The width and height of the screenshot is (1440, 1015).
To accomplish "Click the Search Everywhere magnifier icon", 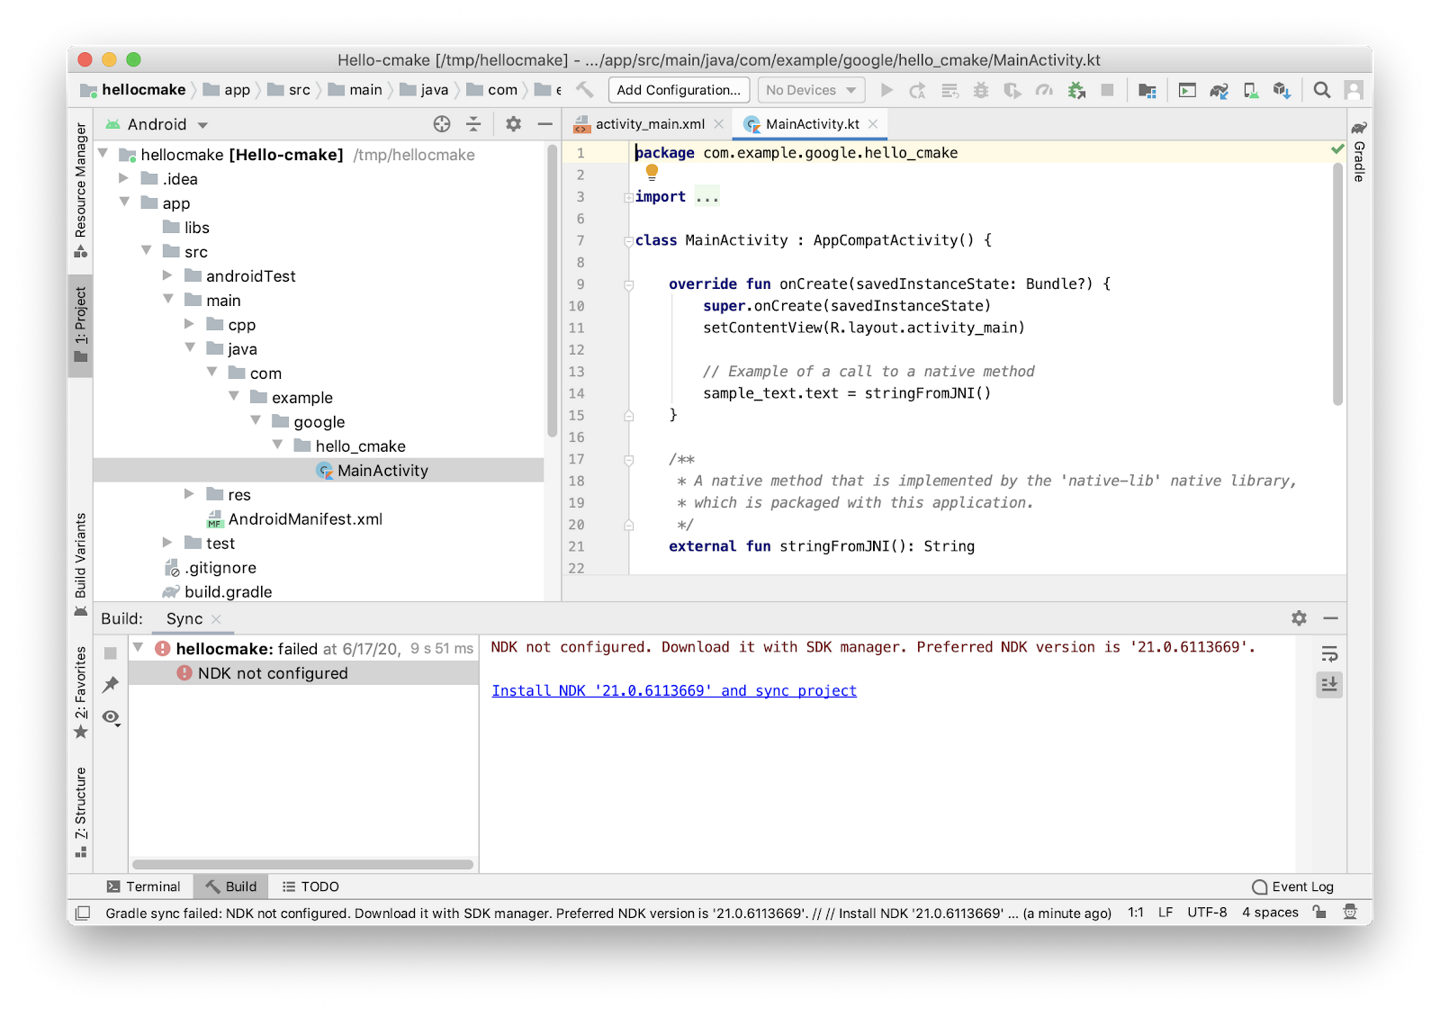I will tap(1321, 90).
